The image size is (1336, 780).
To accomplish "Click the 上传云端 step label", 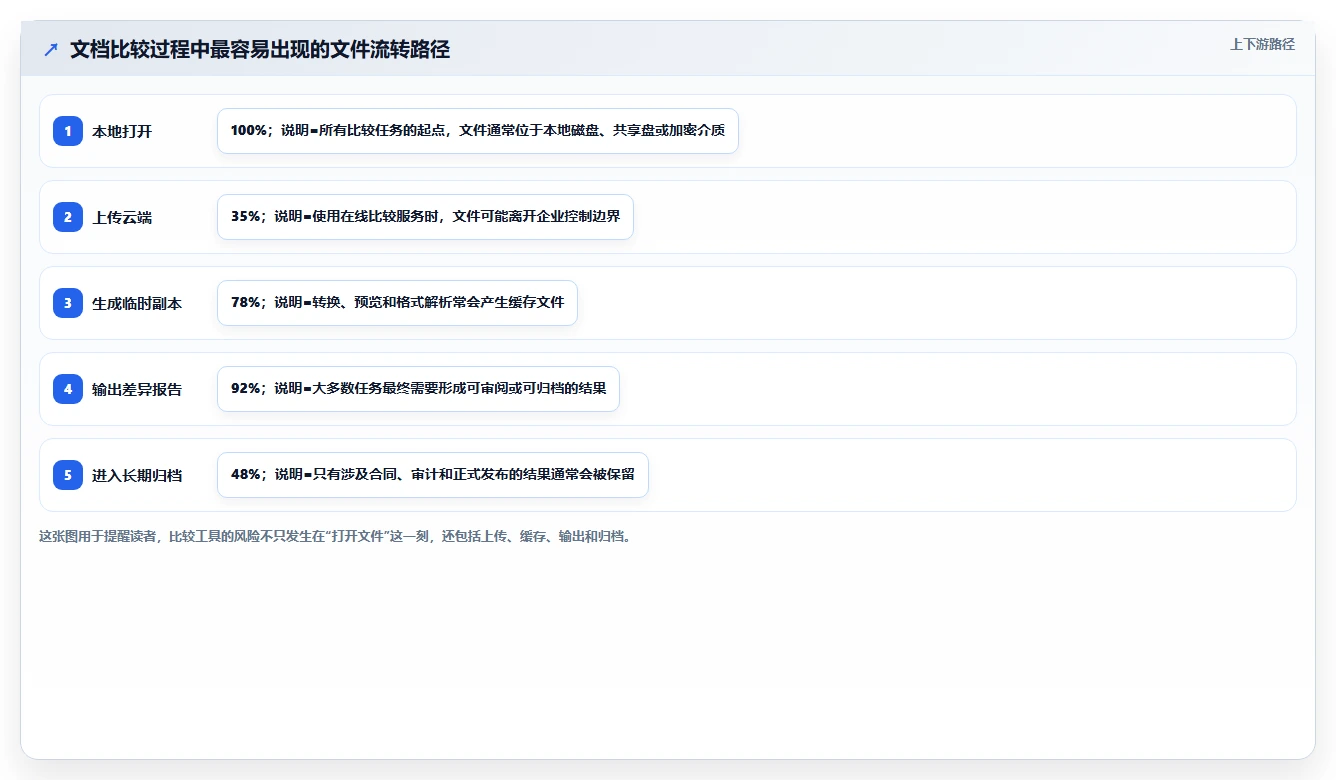I will 122,217.
